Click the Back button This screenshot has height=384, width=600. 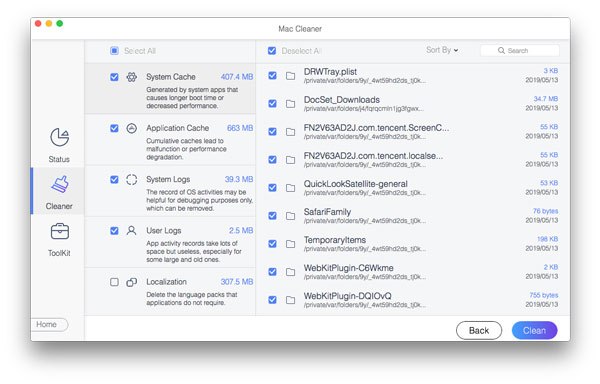(x=479, y=330)
